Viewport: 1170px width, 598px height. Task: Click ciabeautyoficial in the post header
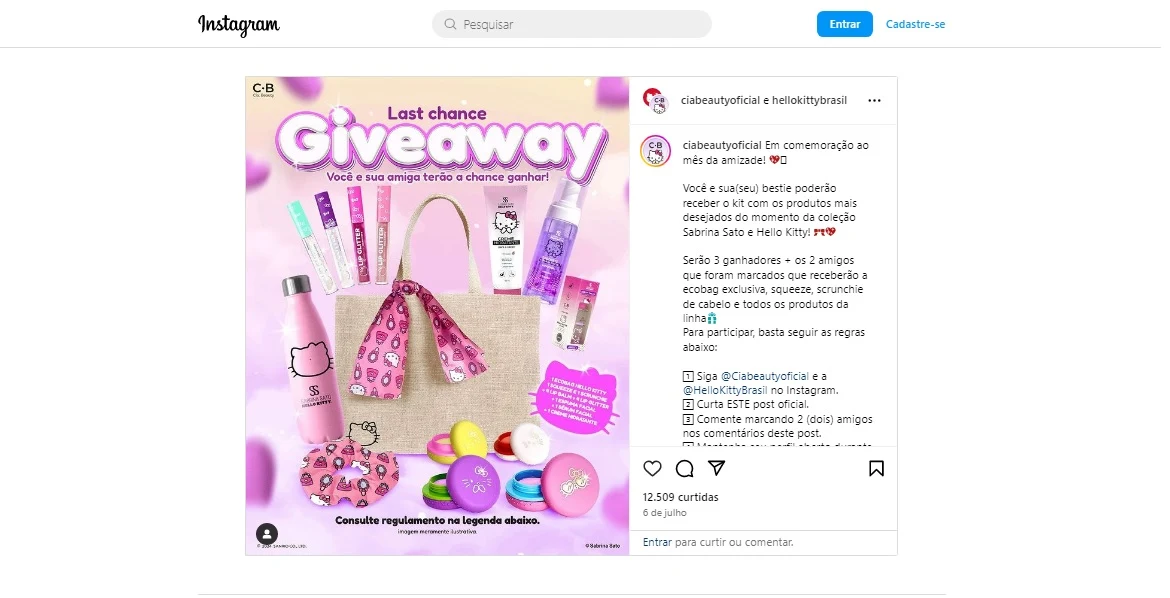720,100
